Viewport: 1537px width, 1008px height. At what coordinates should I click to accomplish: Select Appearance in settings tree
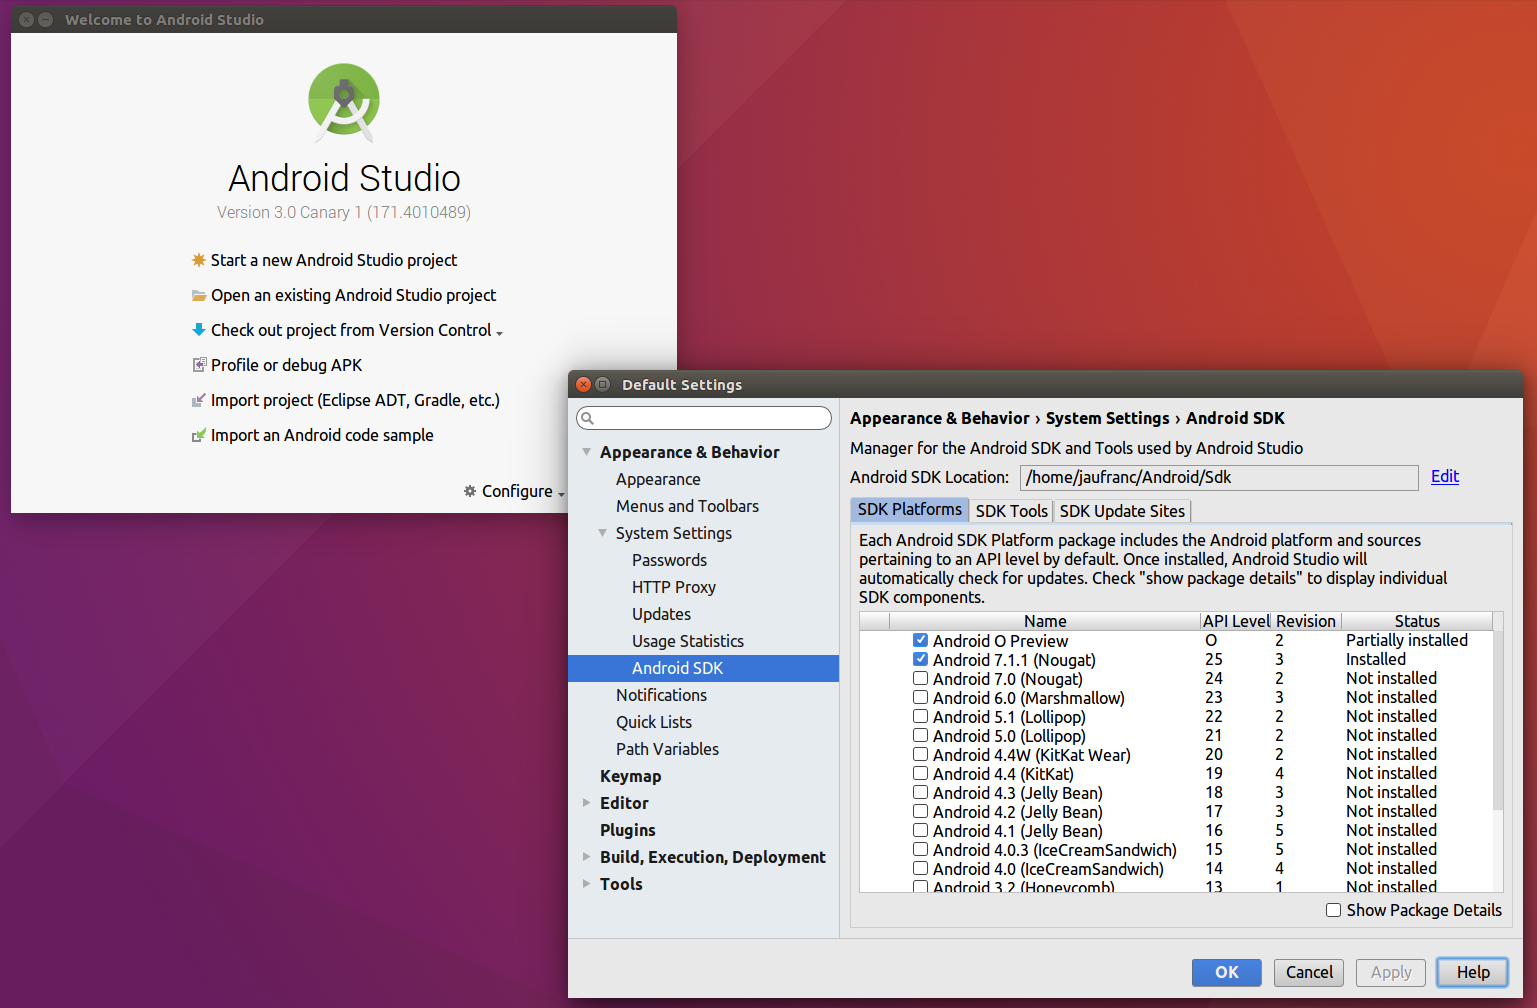point(658,479)
